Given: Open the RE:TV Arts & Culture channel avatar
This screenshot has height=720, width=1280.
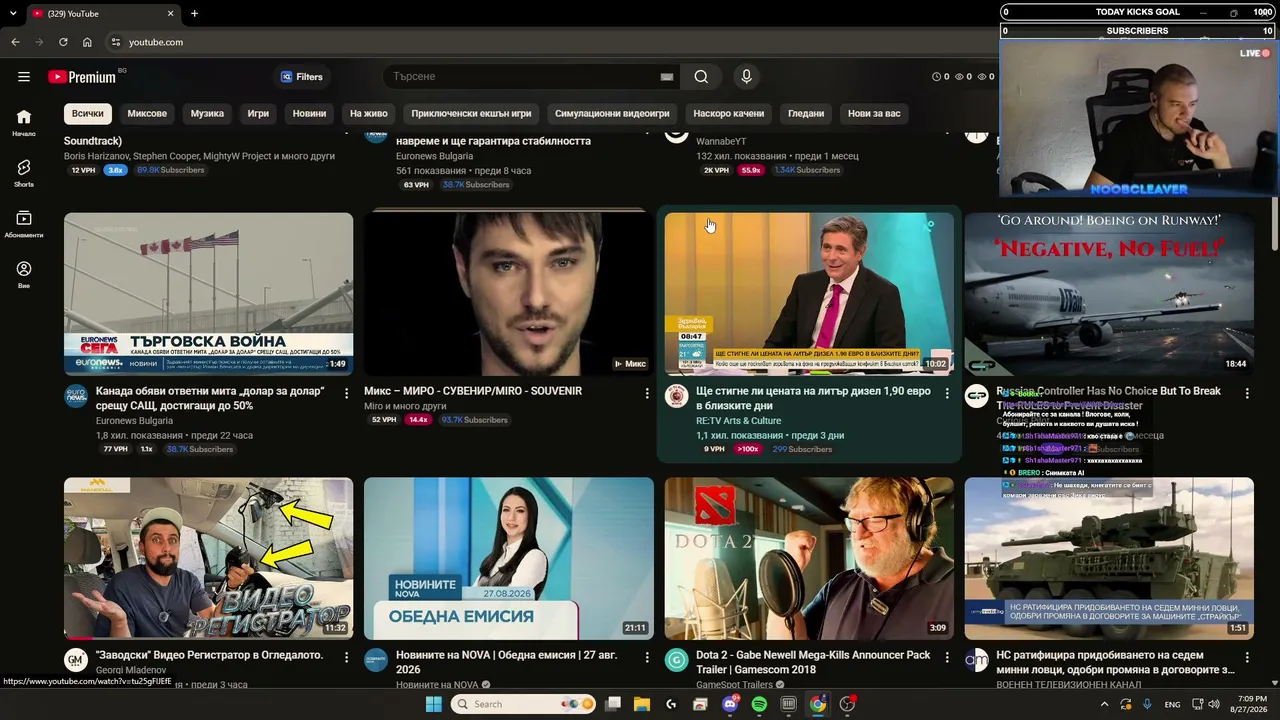Looking at the screenshot, I should (677, 396).
